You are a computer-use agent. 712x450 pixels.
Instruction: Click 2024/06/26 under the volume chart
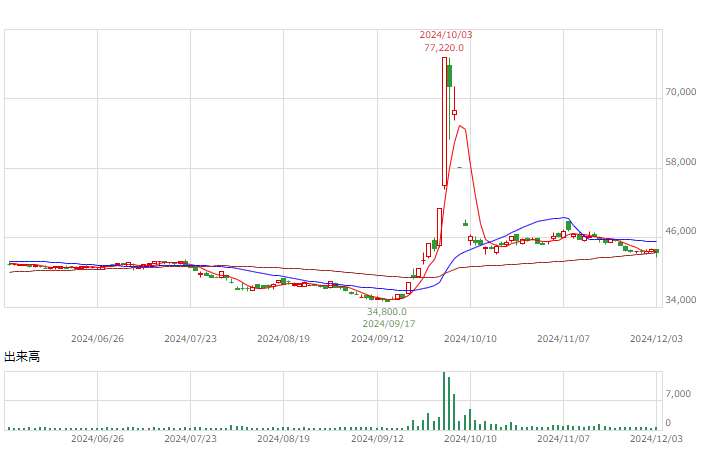97,439
